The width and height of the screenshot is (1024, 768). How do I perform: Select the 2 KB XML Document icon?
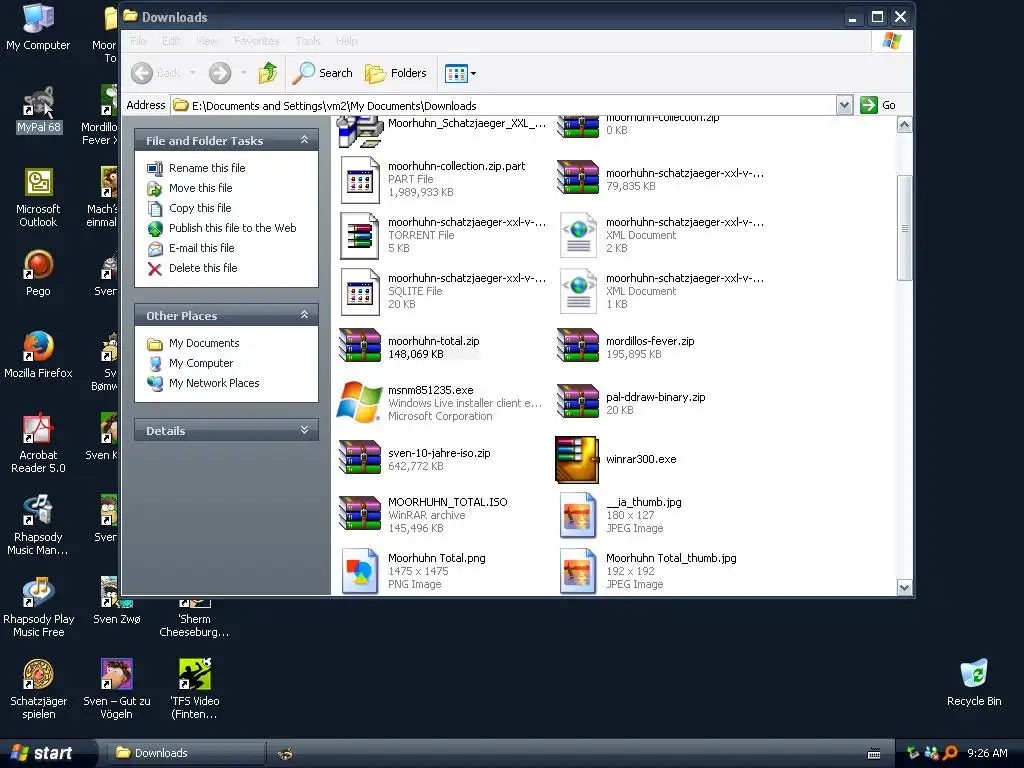coord(579,236)
